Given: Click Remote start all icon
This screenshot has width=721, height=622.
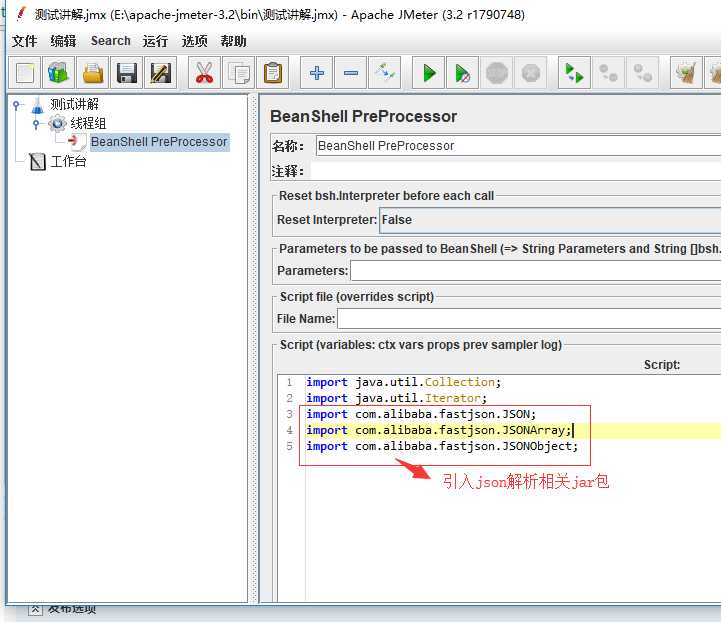Looking at the screenshot, I should (x=574, y=73).
